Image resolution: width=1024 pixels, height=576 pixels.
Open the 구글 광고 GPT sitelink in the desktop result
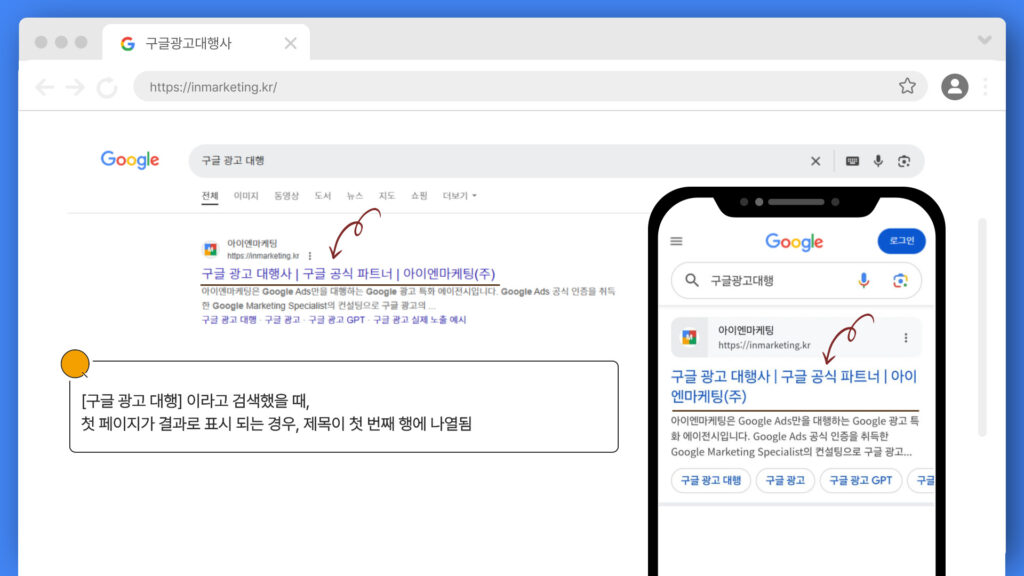pyautogui.click(x=336, y=320)
